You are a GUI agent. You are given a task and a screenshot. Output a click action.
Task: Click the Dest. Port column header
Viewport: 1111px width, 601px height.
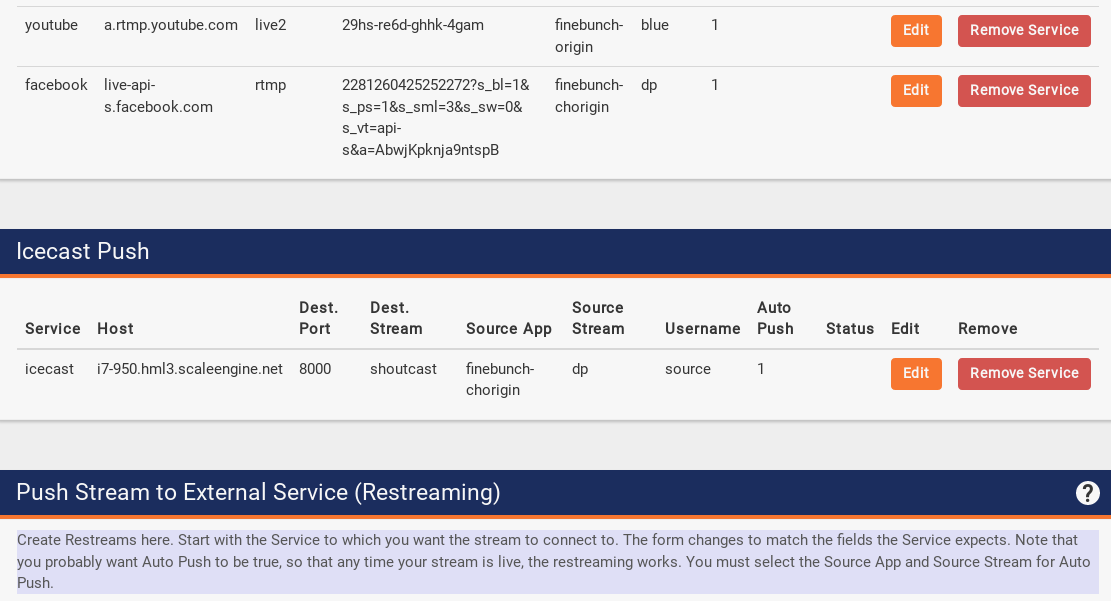318,318
